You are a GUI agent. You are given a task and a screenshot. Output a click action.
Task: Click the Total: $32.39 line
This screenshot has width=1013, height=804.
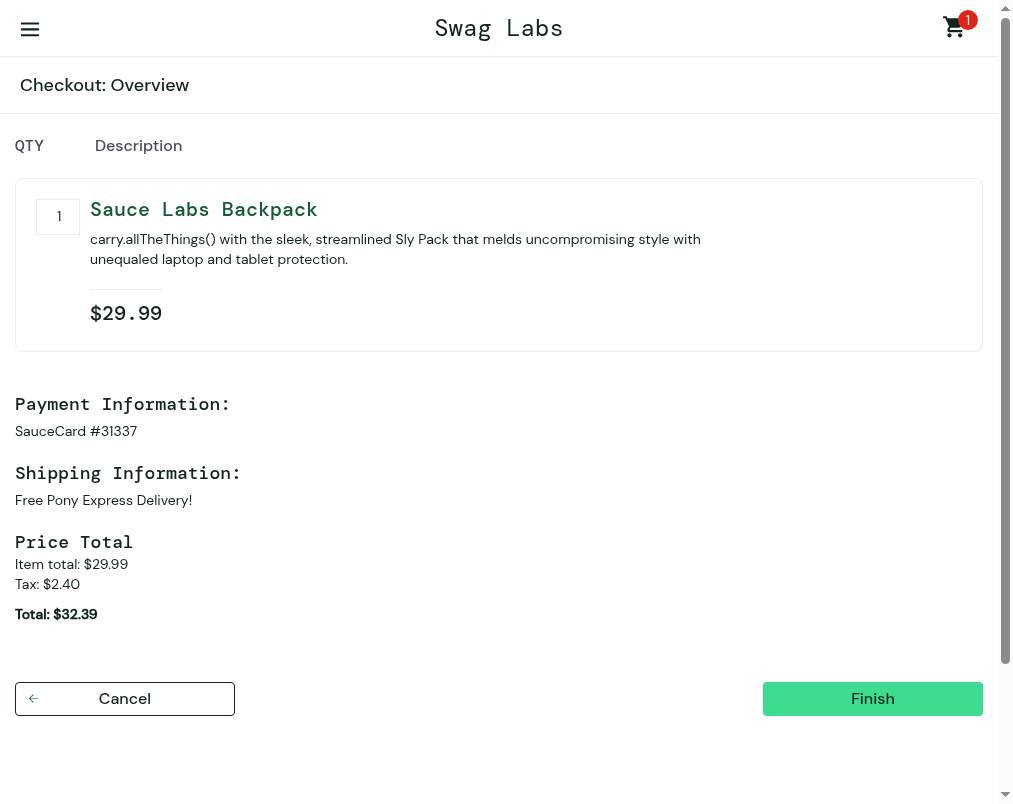pos(56,615)
